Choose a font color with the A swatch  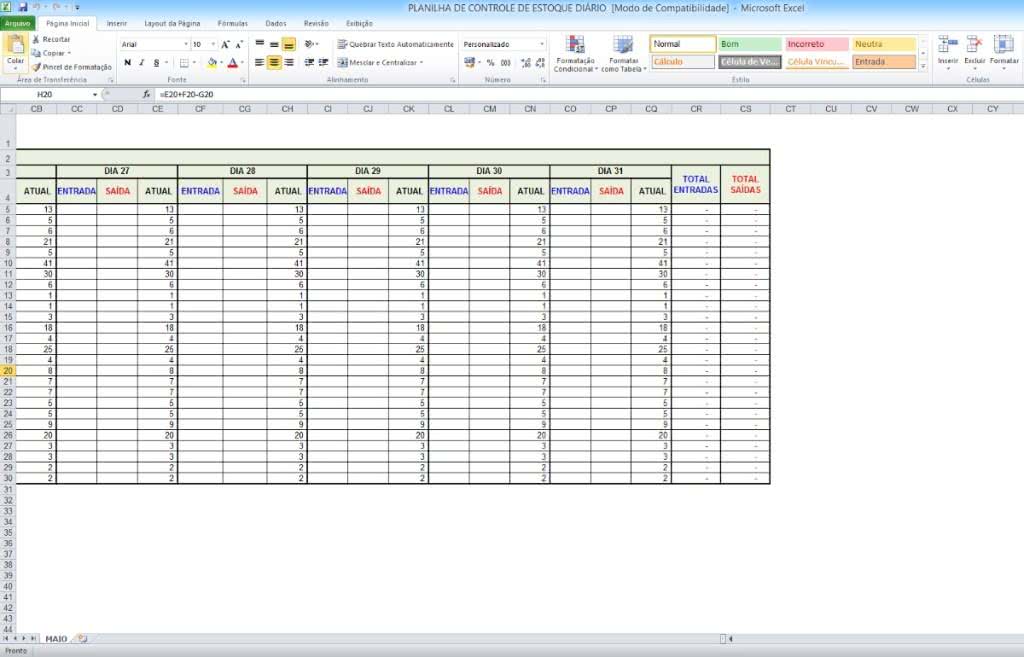[231, 64]
